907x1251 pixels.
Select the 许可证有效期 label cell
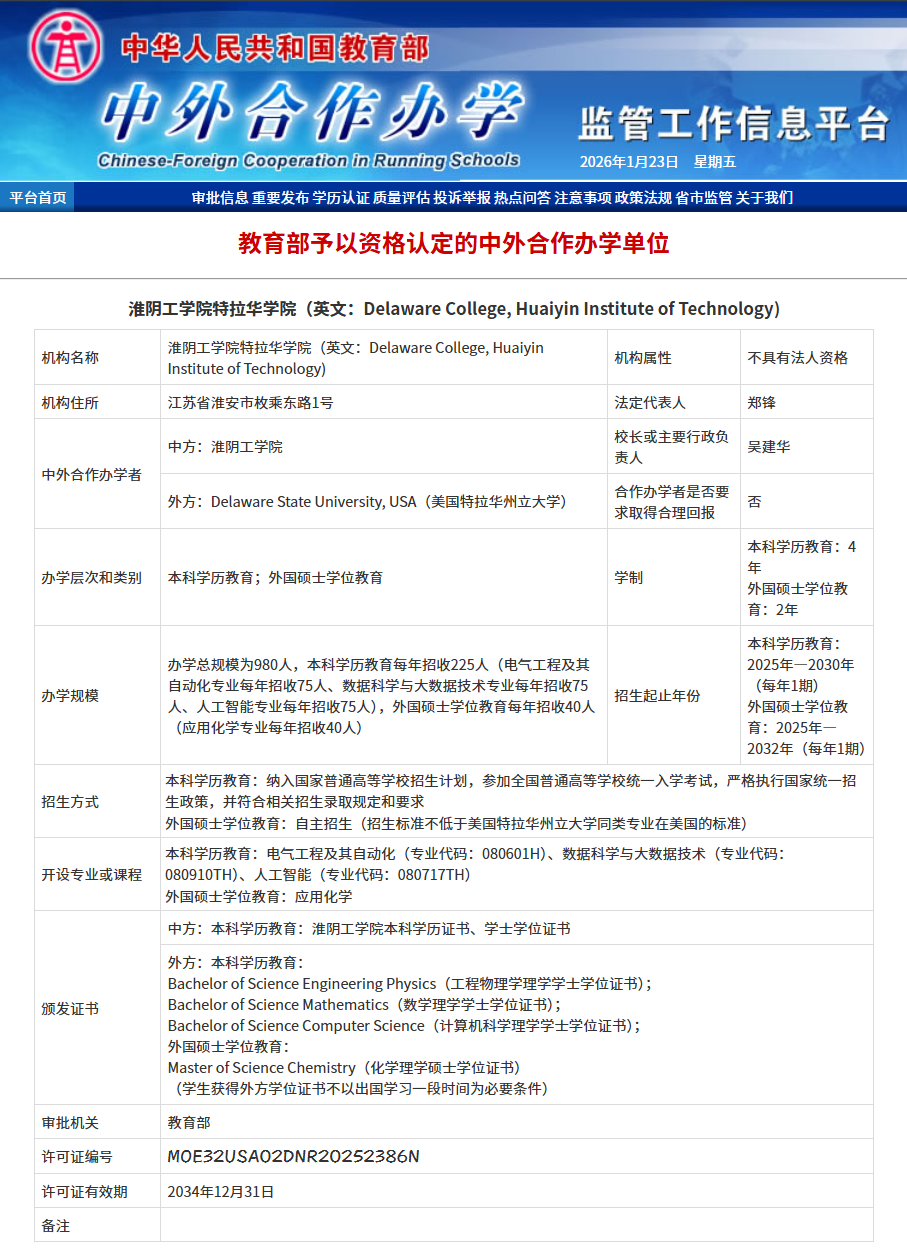click(x=97, y=1191)
